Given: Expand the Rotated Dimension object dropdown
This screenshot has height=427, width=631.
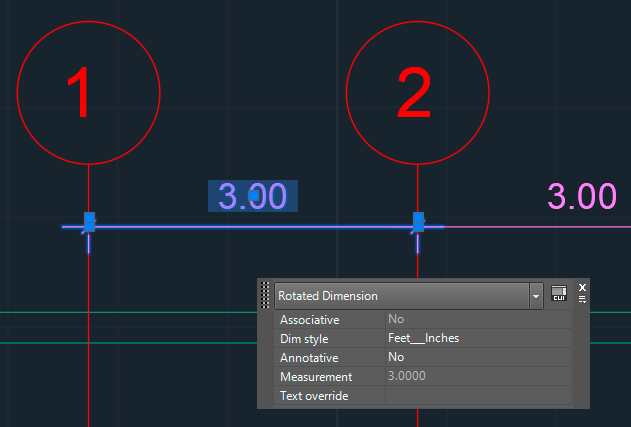Looking at the screenshot, I should [x=536, y=296].
